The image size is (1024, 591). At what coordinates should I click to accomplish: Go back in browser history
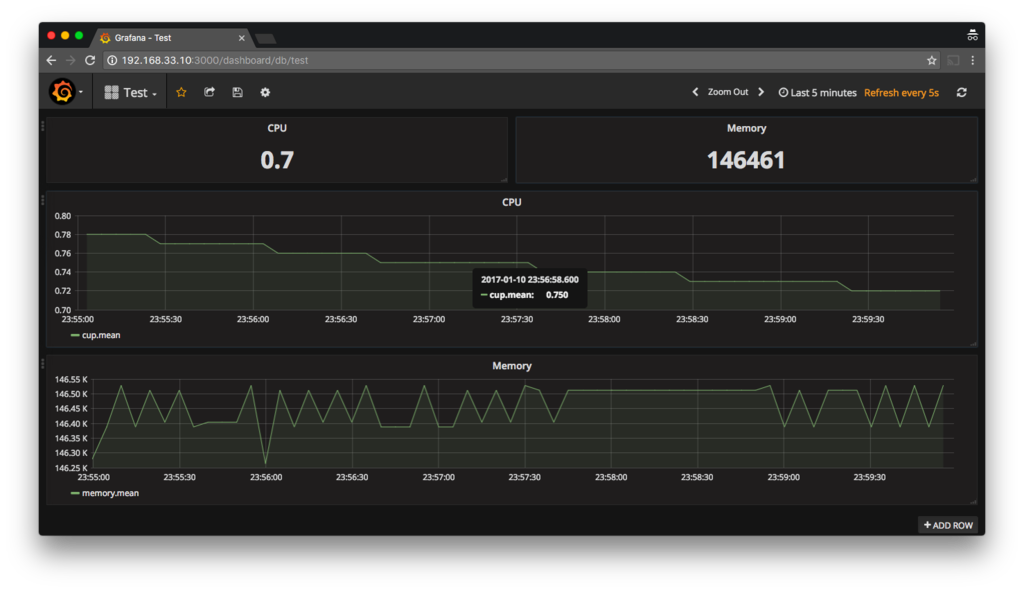pos(51,60)
